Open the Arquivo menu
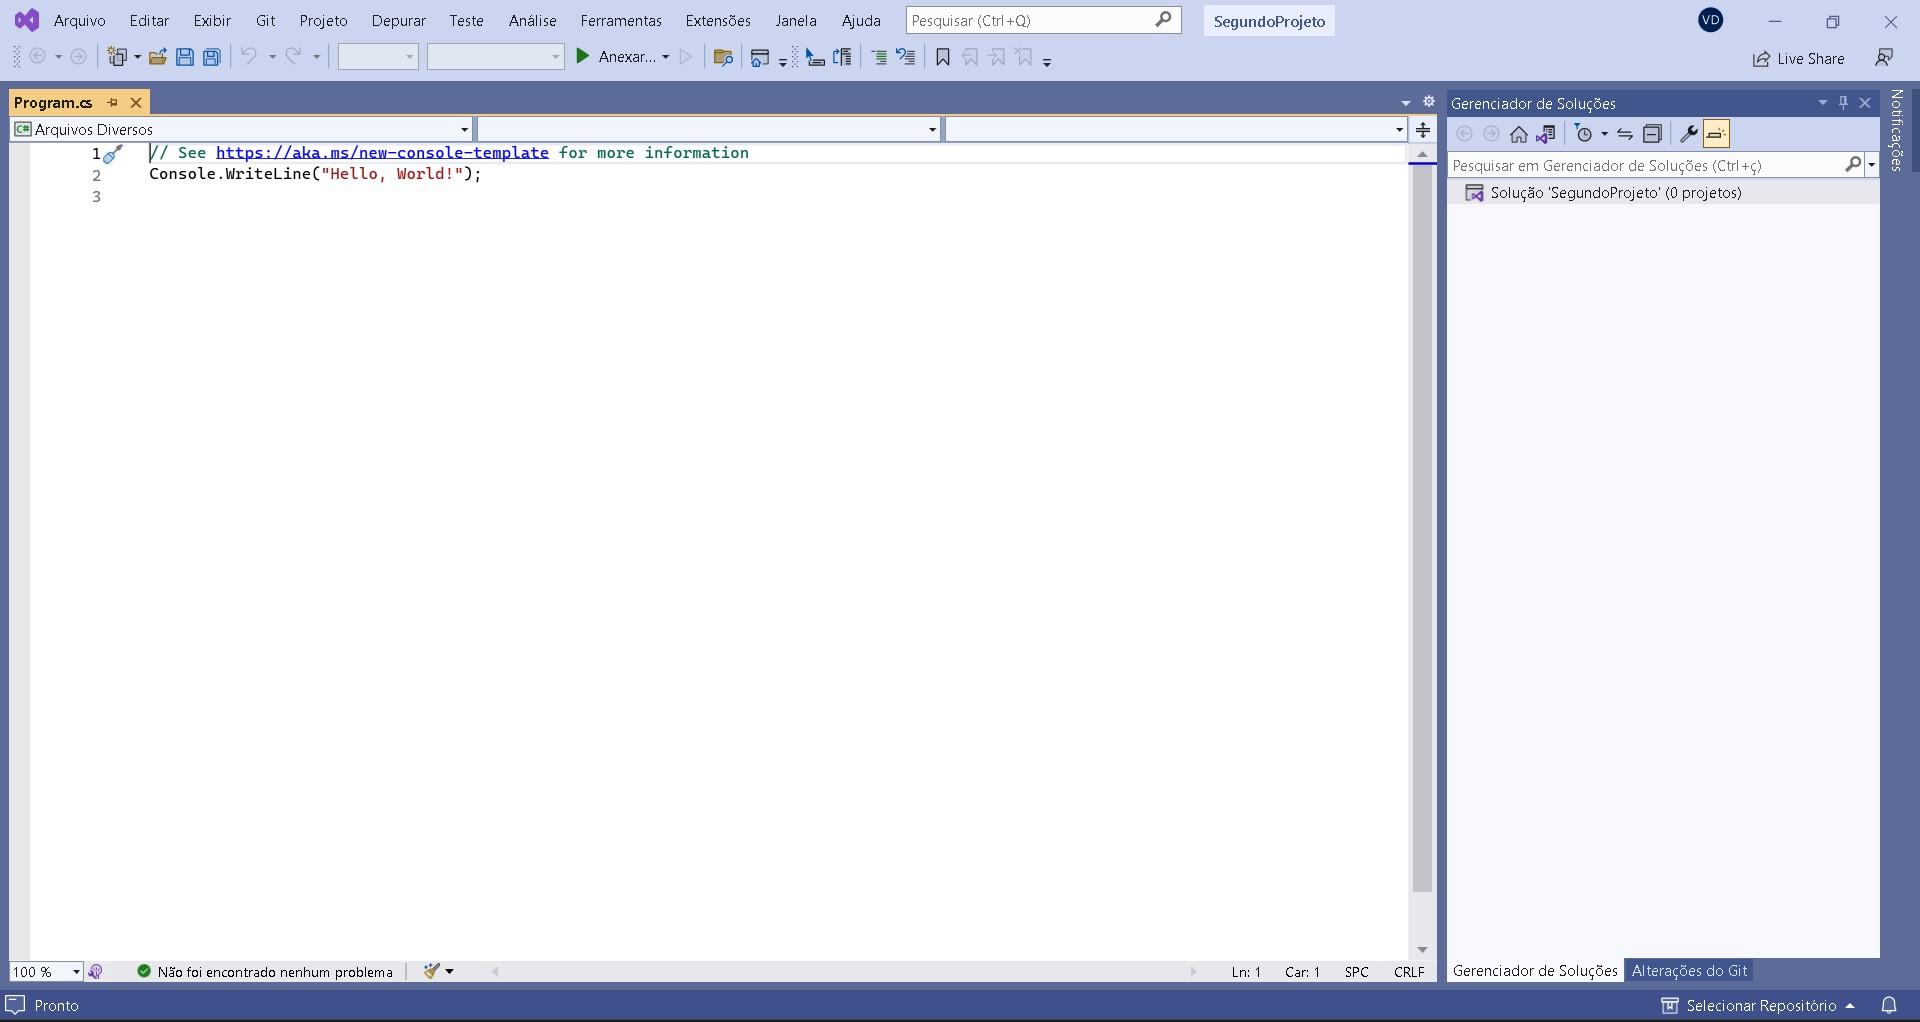Screen dimensions: 1920x1022 tap(79, 20)
